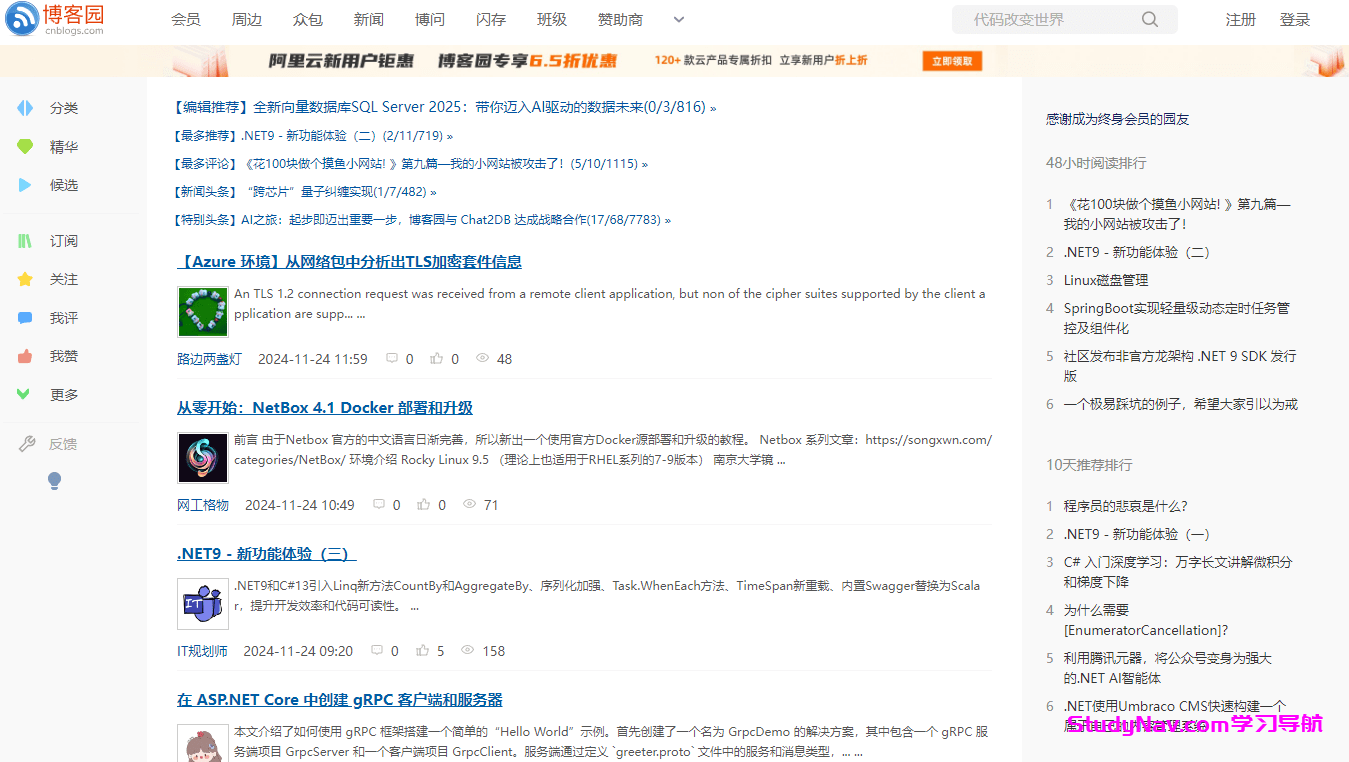The height and width of the screenshot is (762, 1349).
Task: Like the Azure TLS post via thumbs-up
Action: click(x=437, y=359)
